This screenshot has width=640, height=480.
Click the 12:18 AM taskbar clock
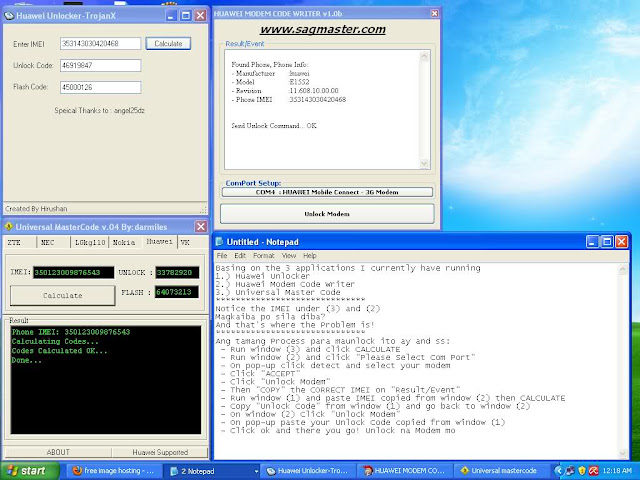(617, 471)
